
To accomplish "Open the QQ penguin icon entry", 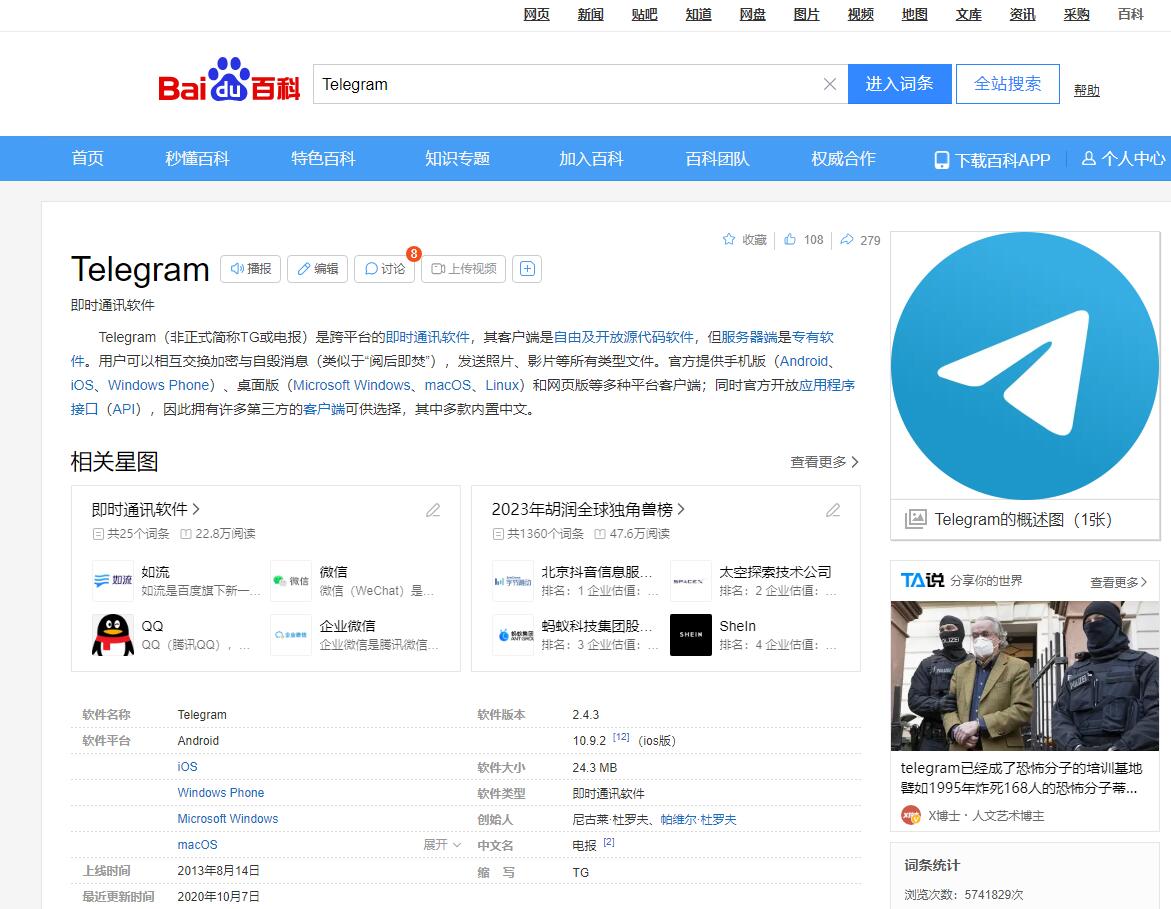I will point(113,635).
